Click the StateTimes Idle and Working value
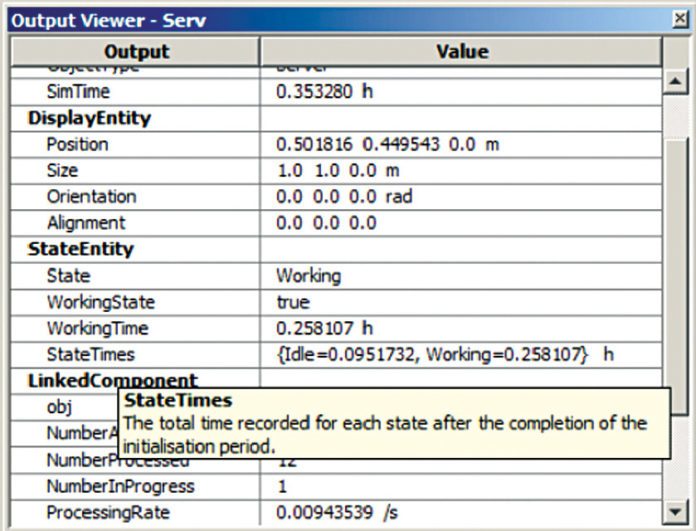This screenshot has width=696, height=531. [445, 354]
